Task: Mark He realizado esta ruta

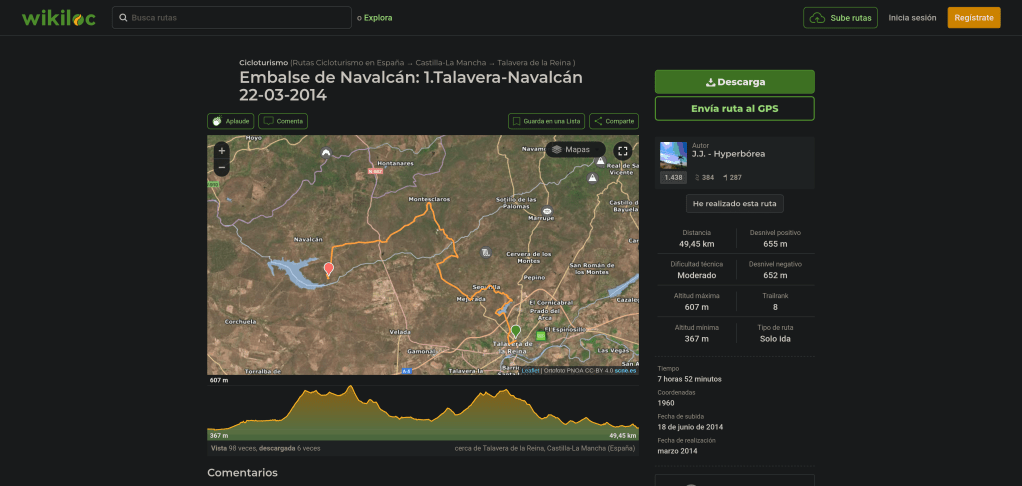Action: click(734, 203)
